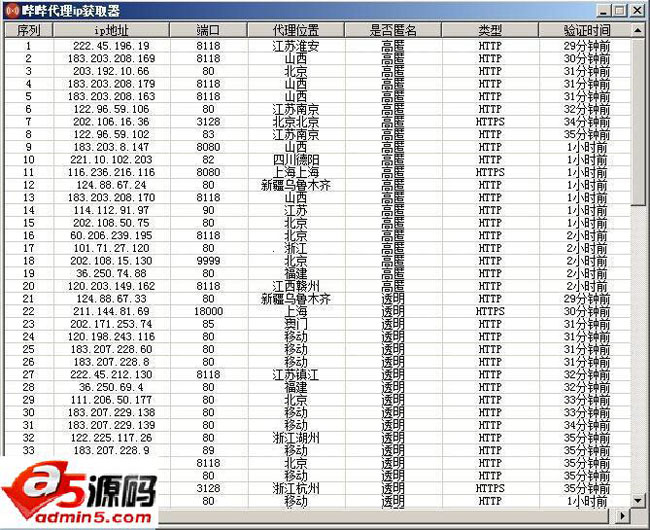The width and height of the screenshot is (650, 530).
Task: Close the proxy ip window
Action: (x=637, y=10)
